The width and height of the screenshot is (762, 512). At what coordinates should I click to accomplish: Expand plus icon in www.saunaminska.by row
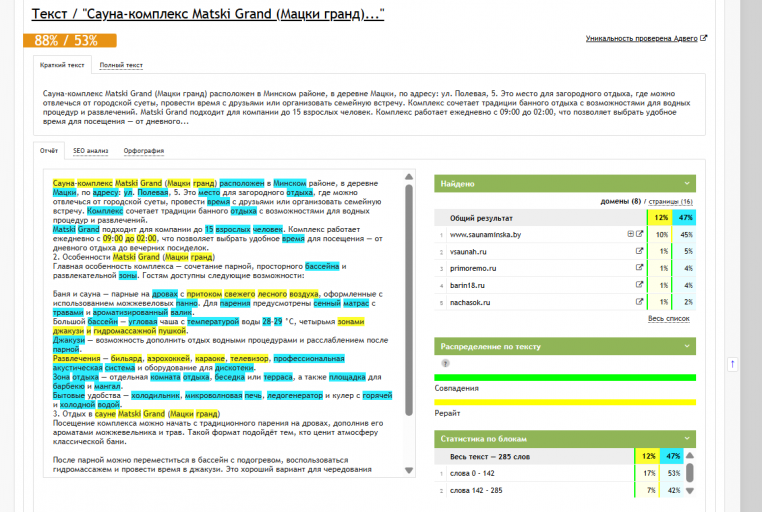pyautogui.click(x=630, y=234)
